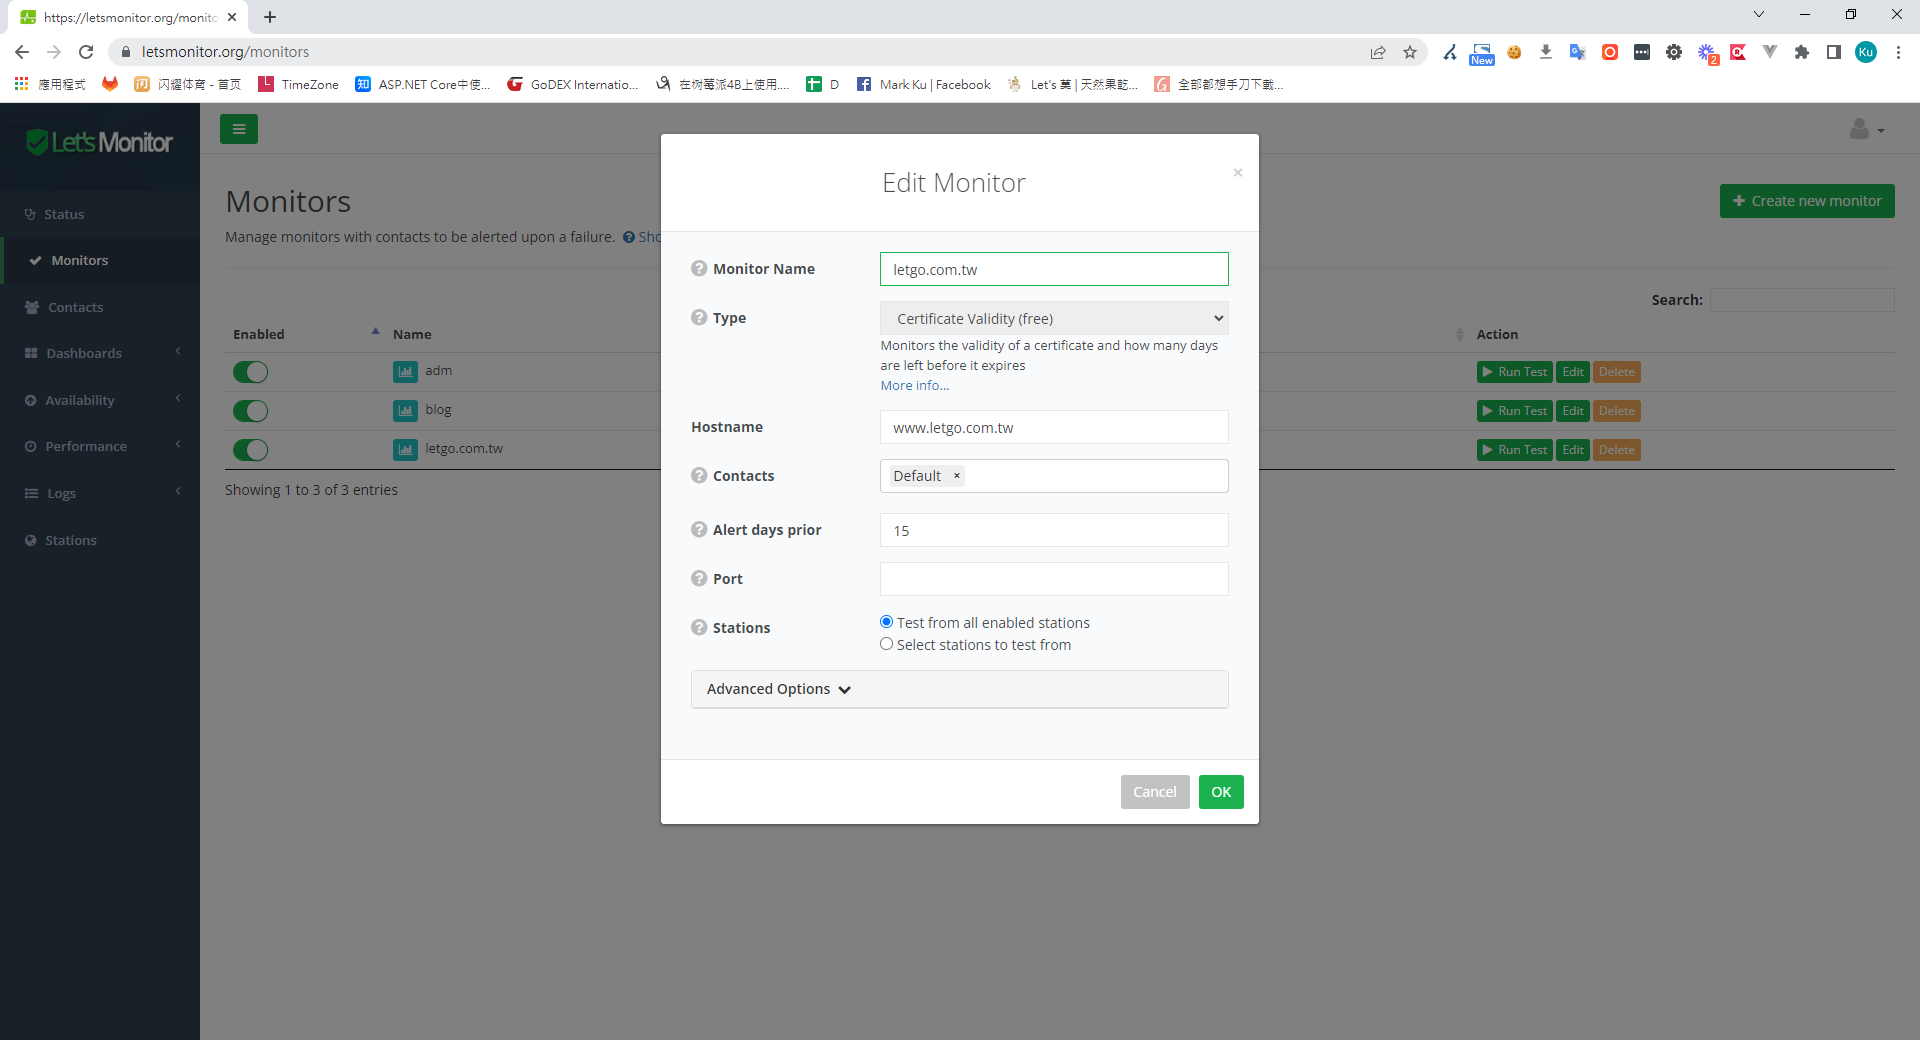The width and height of the screenshot is (1920, 1040).
Task: Bookmark this page with the star icon
Action: pyautogui.click(x=1410, y=52)
